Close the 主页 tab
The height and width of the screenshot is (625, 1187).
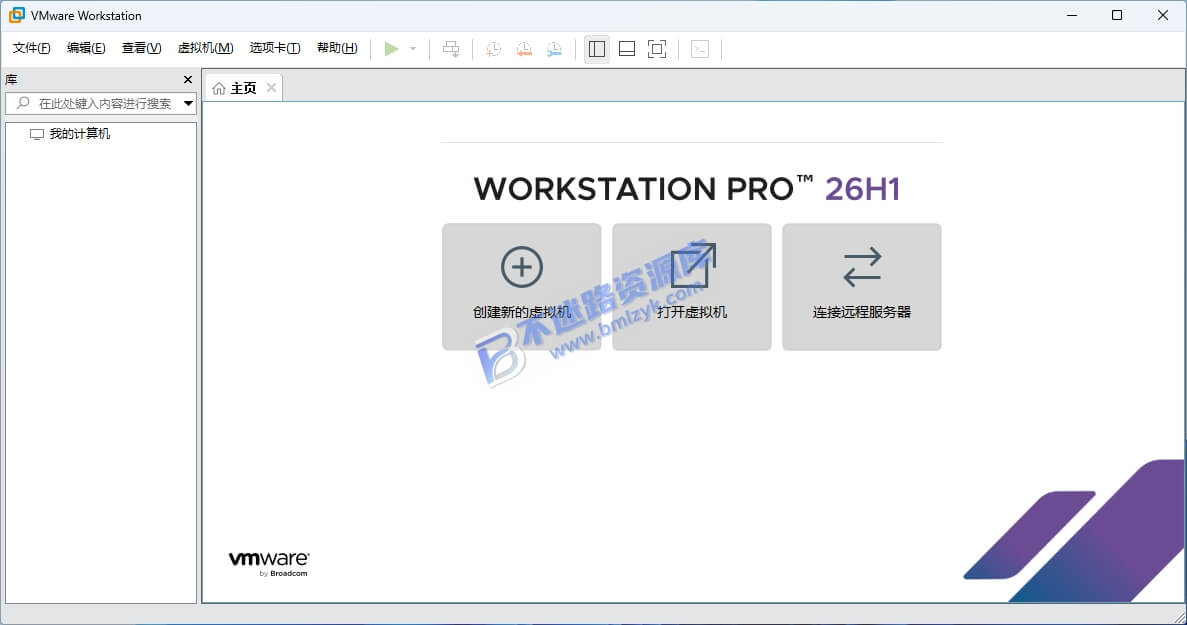tap(271, 88)
